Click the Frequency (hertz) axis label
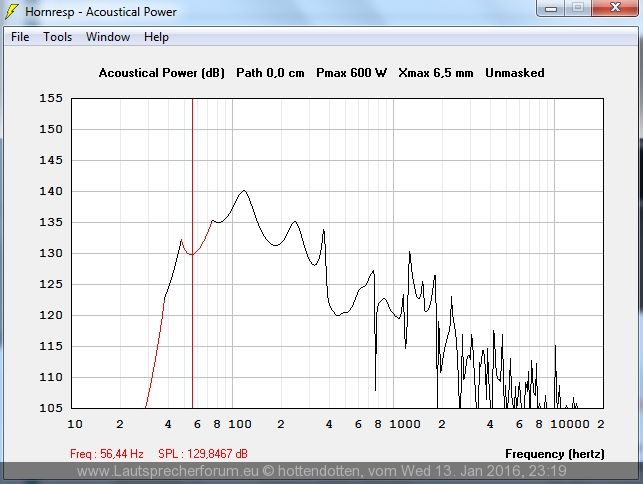This screenshot has width=643, height=484. [x=554, y=454]
